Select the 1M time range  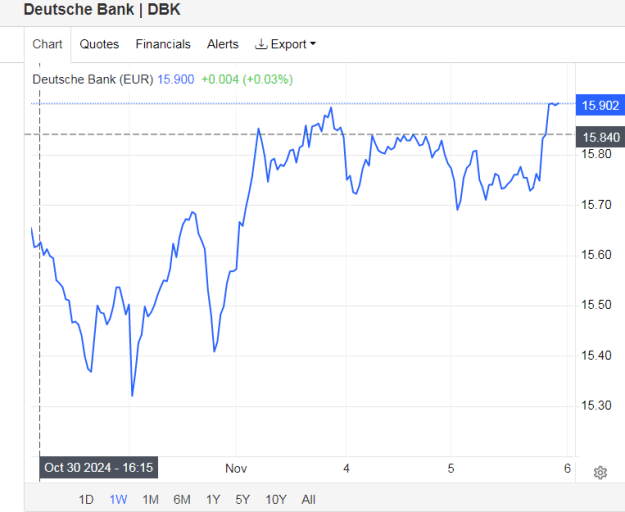[150, 499]
